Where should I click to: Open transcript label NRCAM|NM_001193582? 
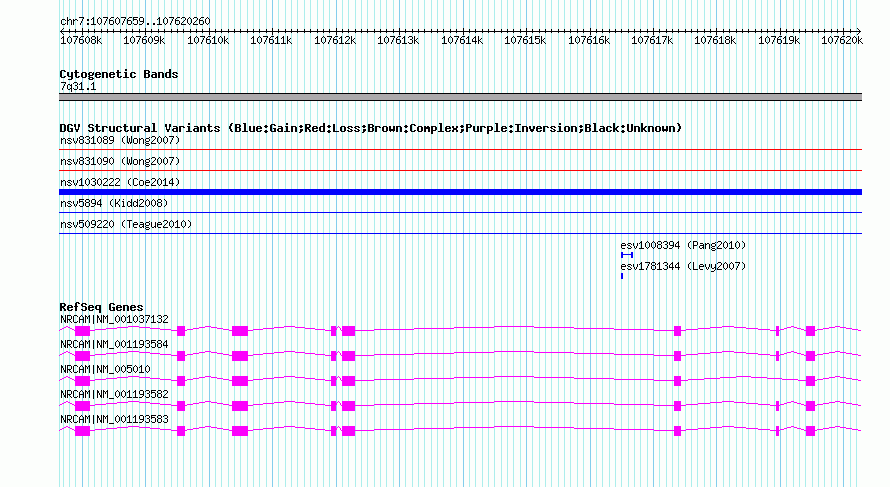click(x=114, y=394)
